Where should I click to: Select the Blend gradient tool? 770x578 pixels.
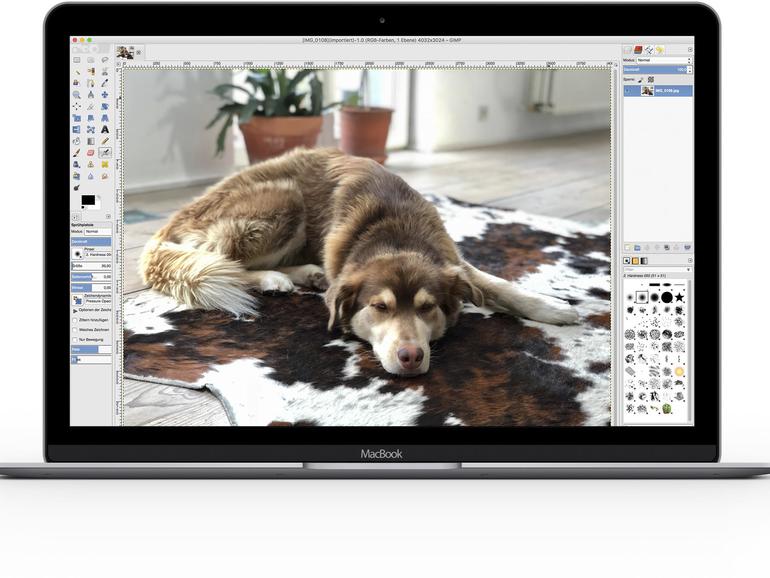(91, 141)
